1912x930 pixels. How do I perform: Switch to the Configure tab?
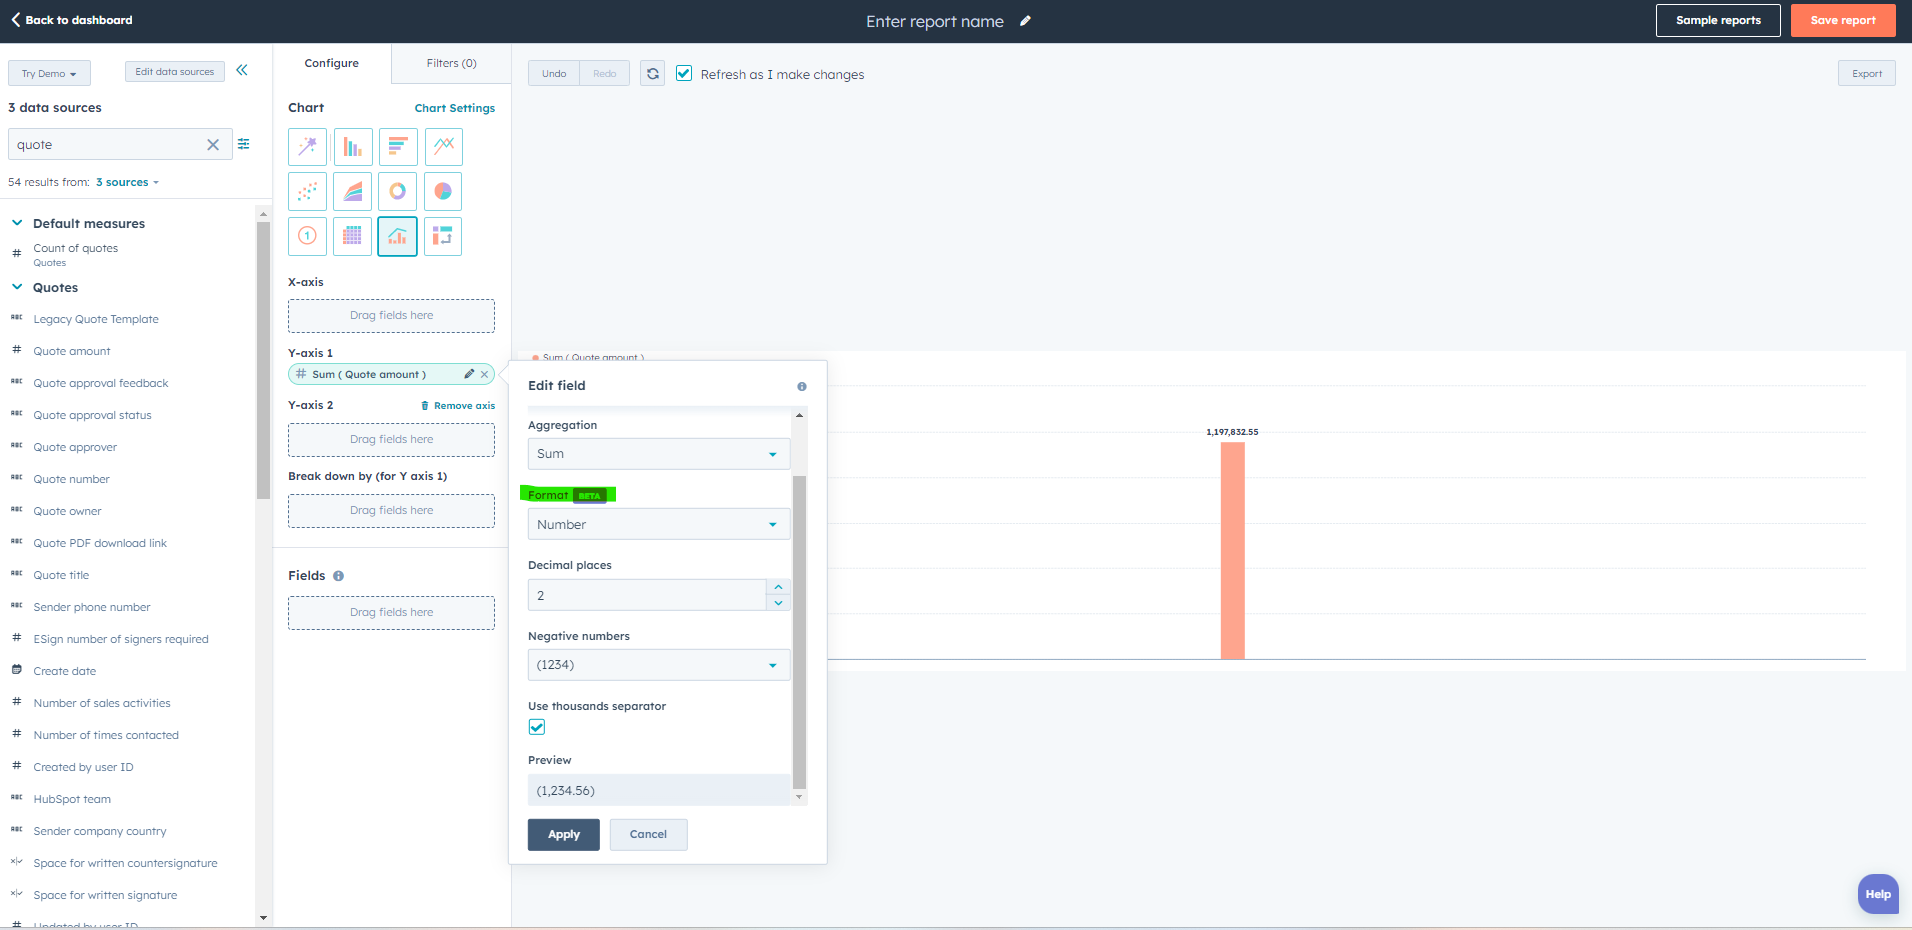click(x=332, y=63)
